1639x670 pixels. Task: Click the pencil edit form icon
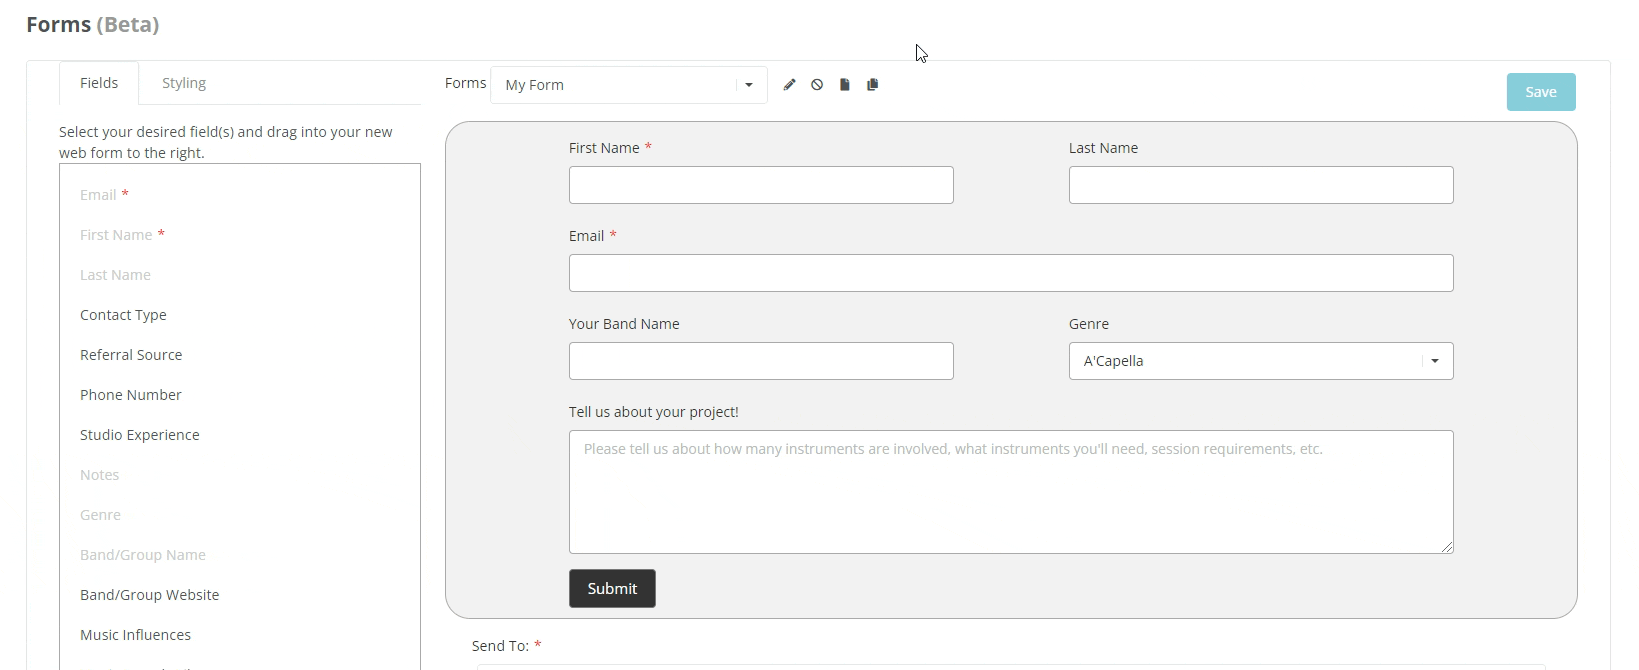(789, 85)
